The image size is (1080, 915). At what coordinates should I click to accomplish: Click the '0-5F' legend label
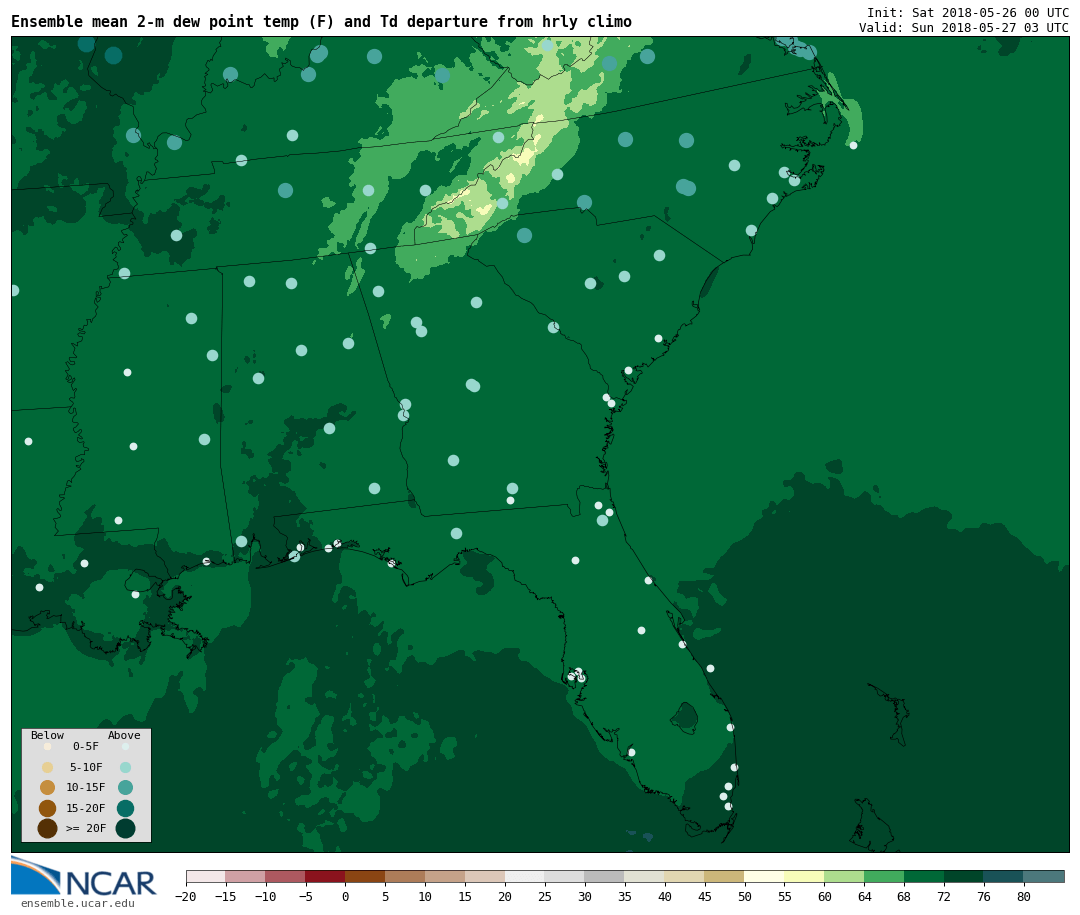point(86,746)
